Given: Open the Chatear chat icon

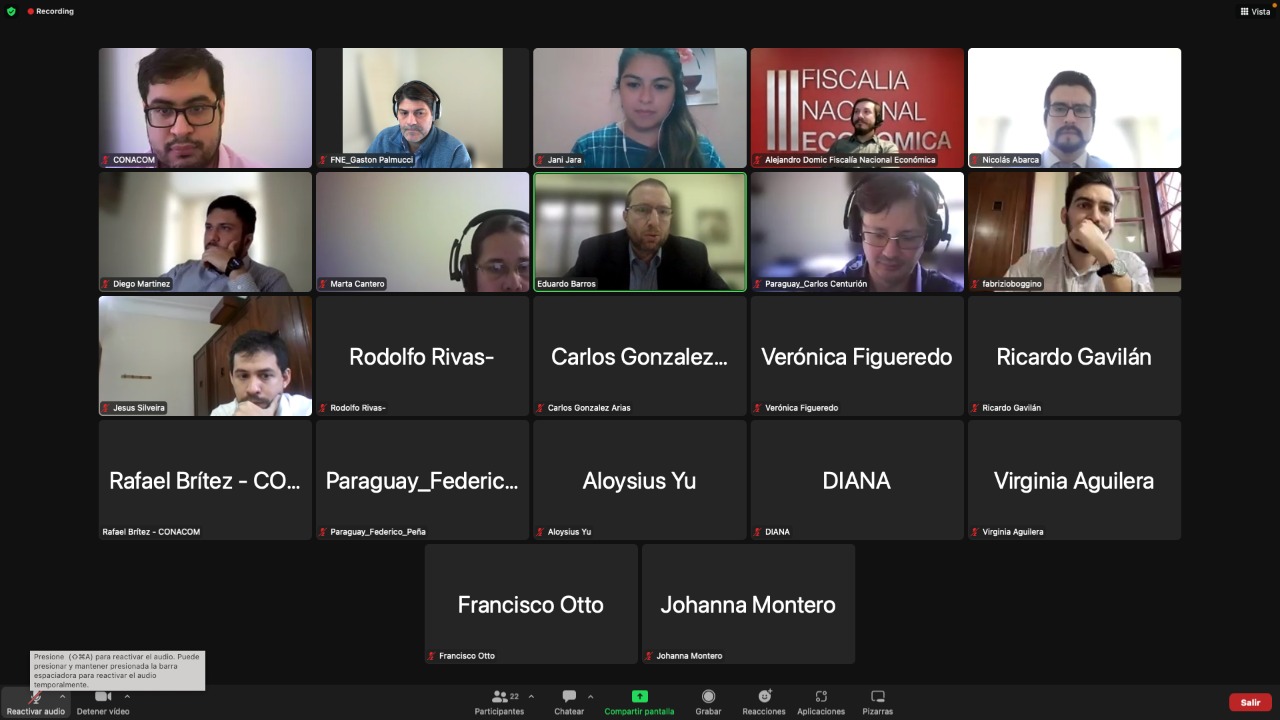Looking at the screenshot, I should pos(569,696).
